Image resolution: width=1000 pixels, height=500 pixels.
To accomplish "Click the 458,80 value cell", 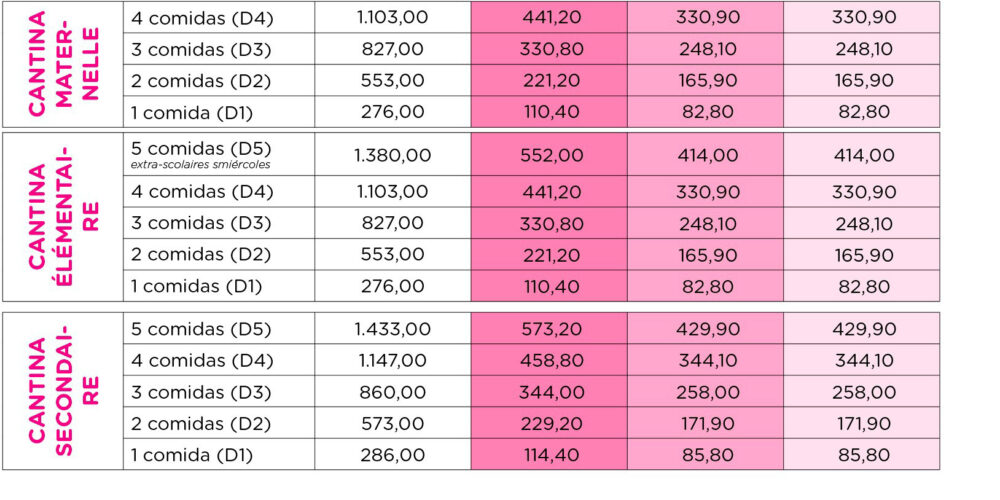I will point(551,360).
